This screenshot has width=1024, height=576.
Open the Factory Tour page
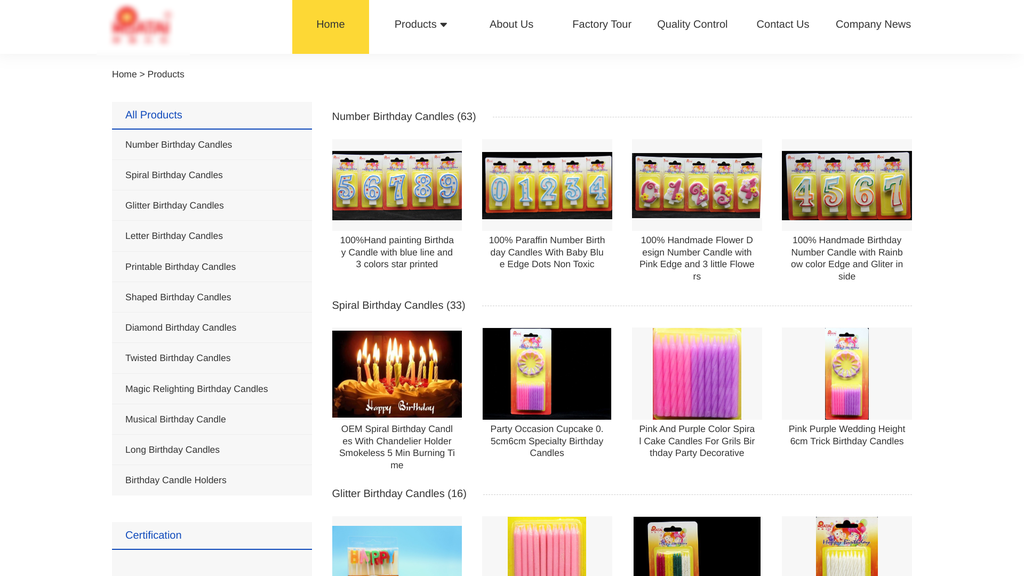601,25
